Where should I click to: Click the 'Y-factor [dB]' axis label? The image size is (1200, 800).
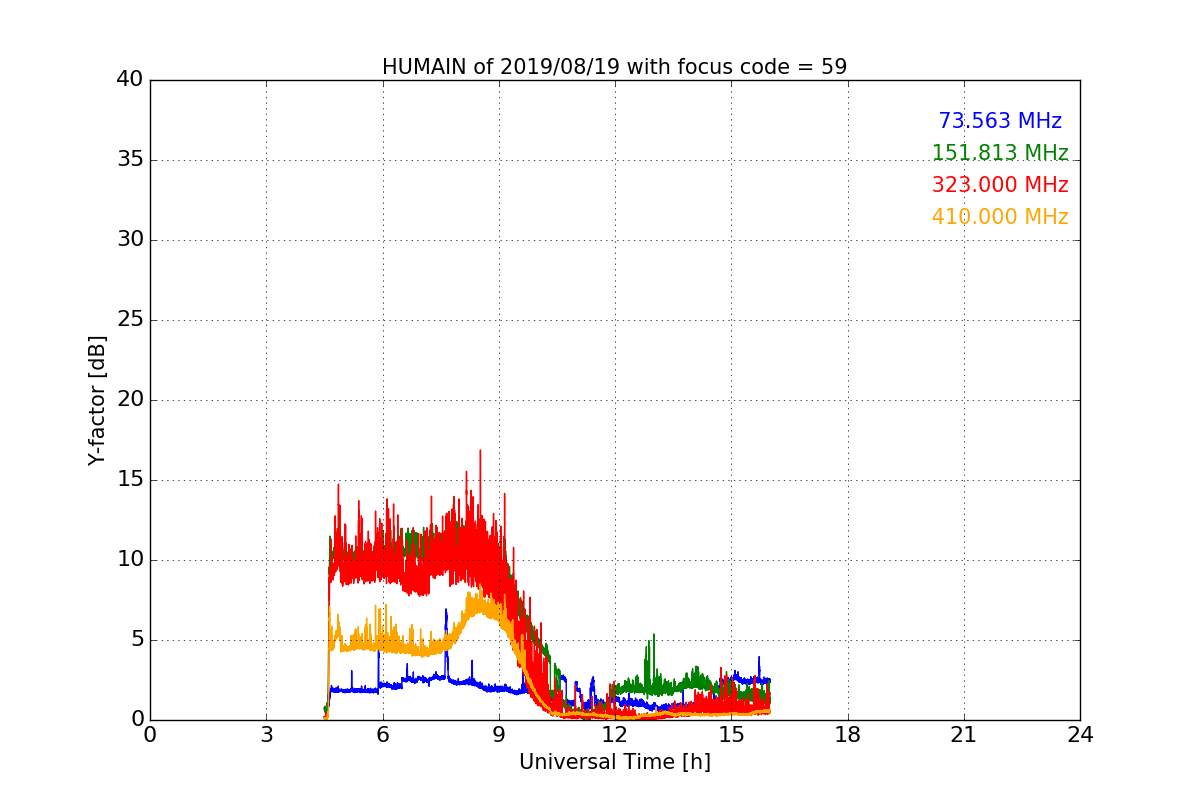click(x=96, y=400)
